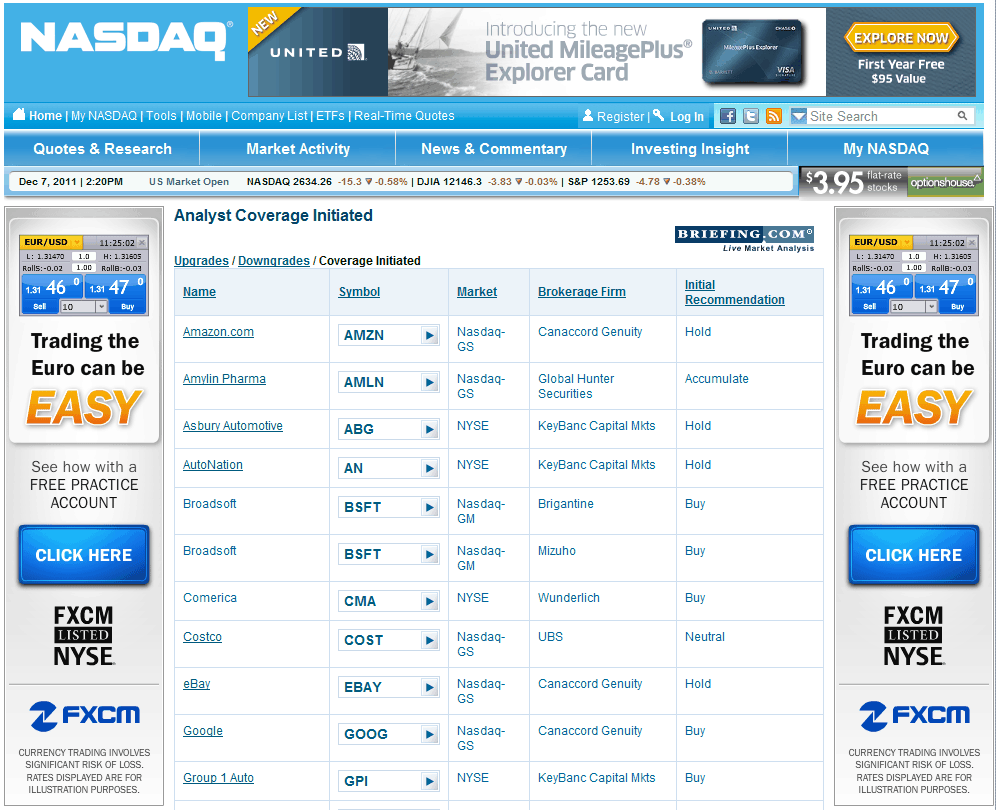Click the Briefing.com logo
996x810 pixels.
pyautogui.click(x=744, y=239)
